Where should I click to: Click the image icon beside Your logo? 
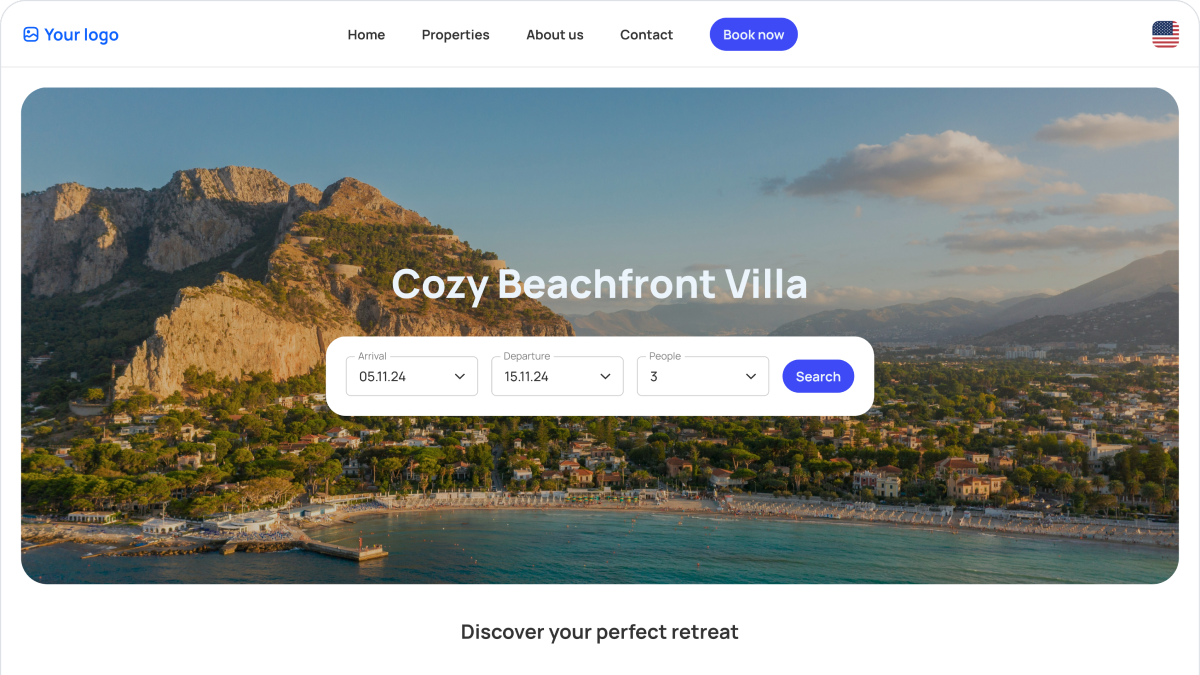tap(31, 35)
